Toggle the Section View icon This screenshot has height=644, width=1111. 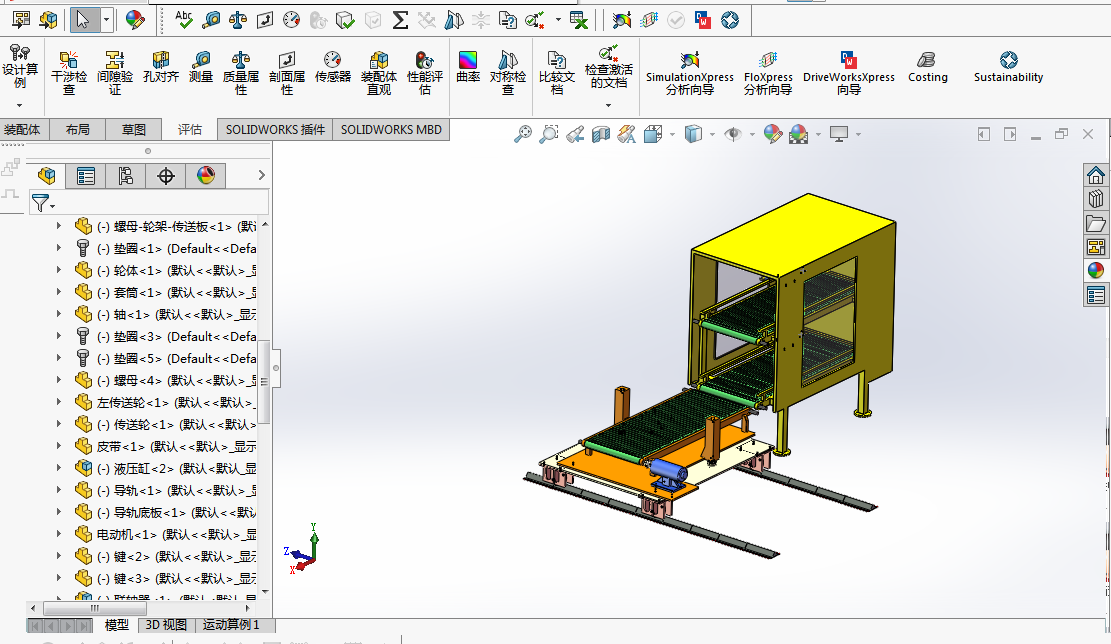coord(601,134)
